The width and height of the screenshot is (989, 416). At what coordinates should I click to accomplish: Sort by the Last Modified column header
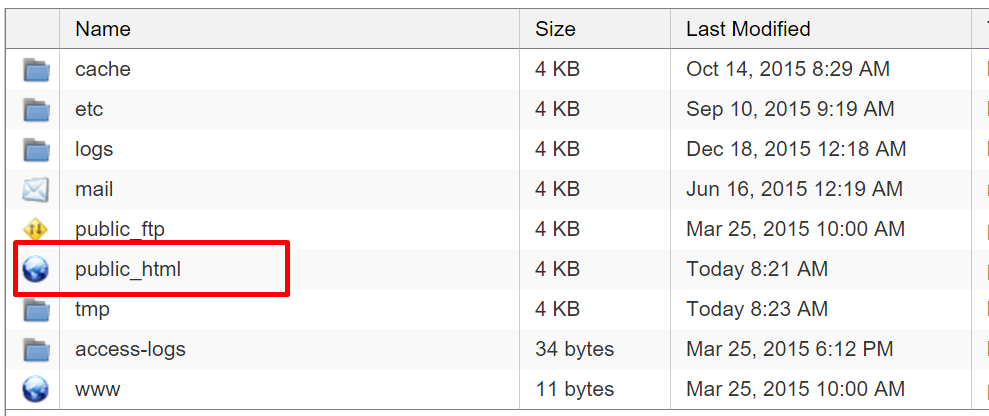(x=748, y=29)
